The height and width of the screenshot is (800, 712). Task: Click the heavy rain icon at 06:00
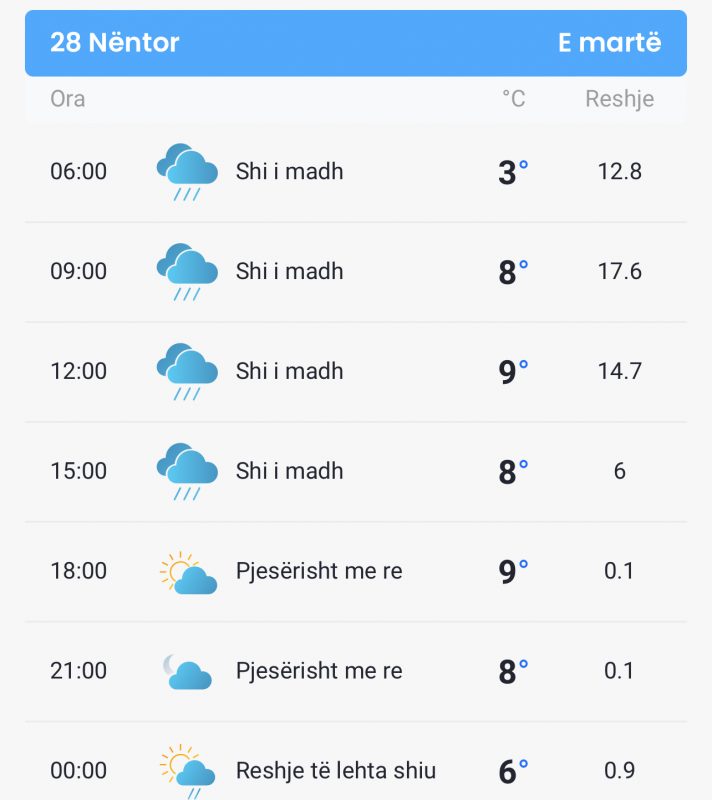[187, 172]
